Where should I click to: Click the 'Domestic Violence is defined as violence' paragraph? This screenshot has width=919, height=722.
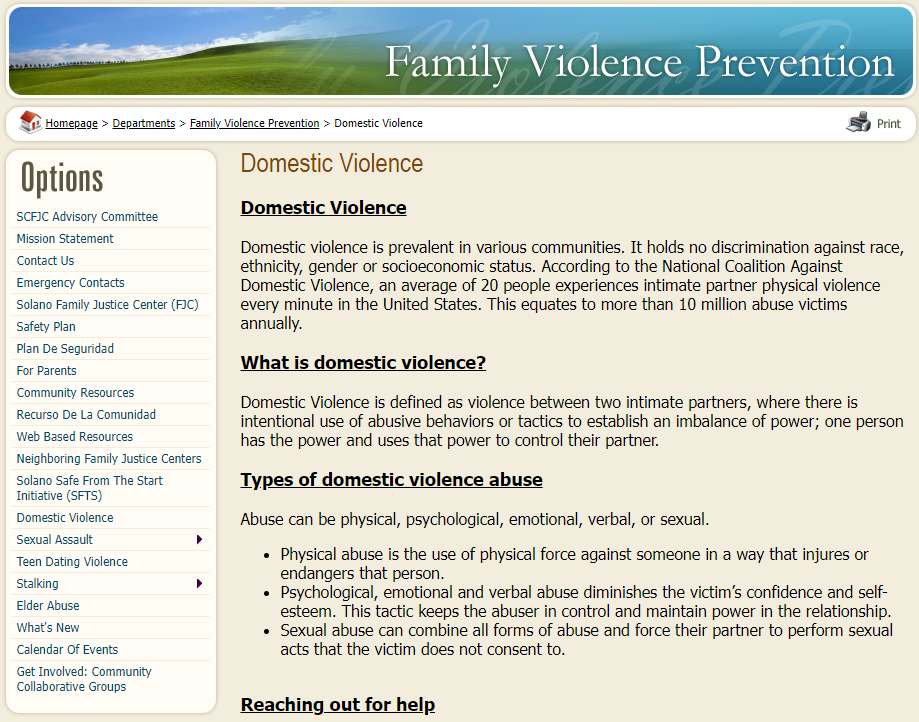[x=572, y=421]
